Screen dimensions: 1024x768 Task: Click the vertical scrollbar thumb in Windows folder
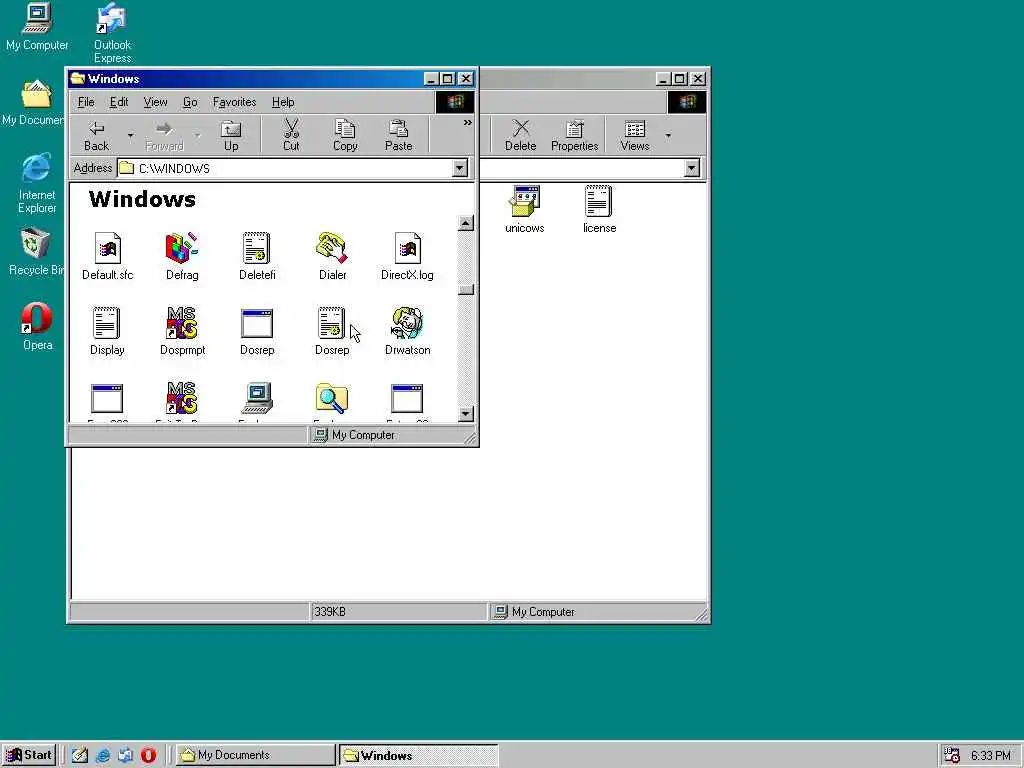466,289
